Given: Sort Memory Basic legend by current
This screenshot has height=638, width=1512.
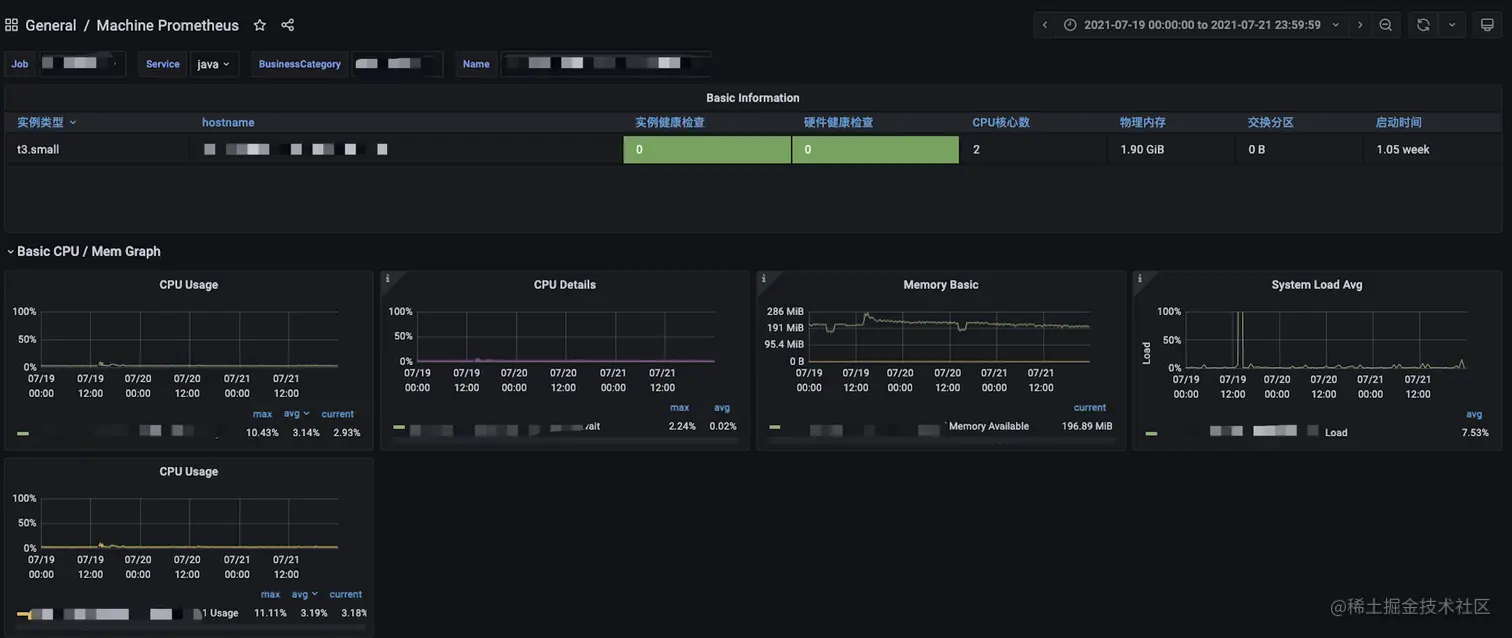Looking at the screenshot, I should click(x=1090, y=408).
